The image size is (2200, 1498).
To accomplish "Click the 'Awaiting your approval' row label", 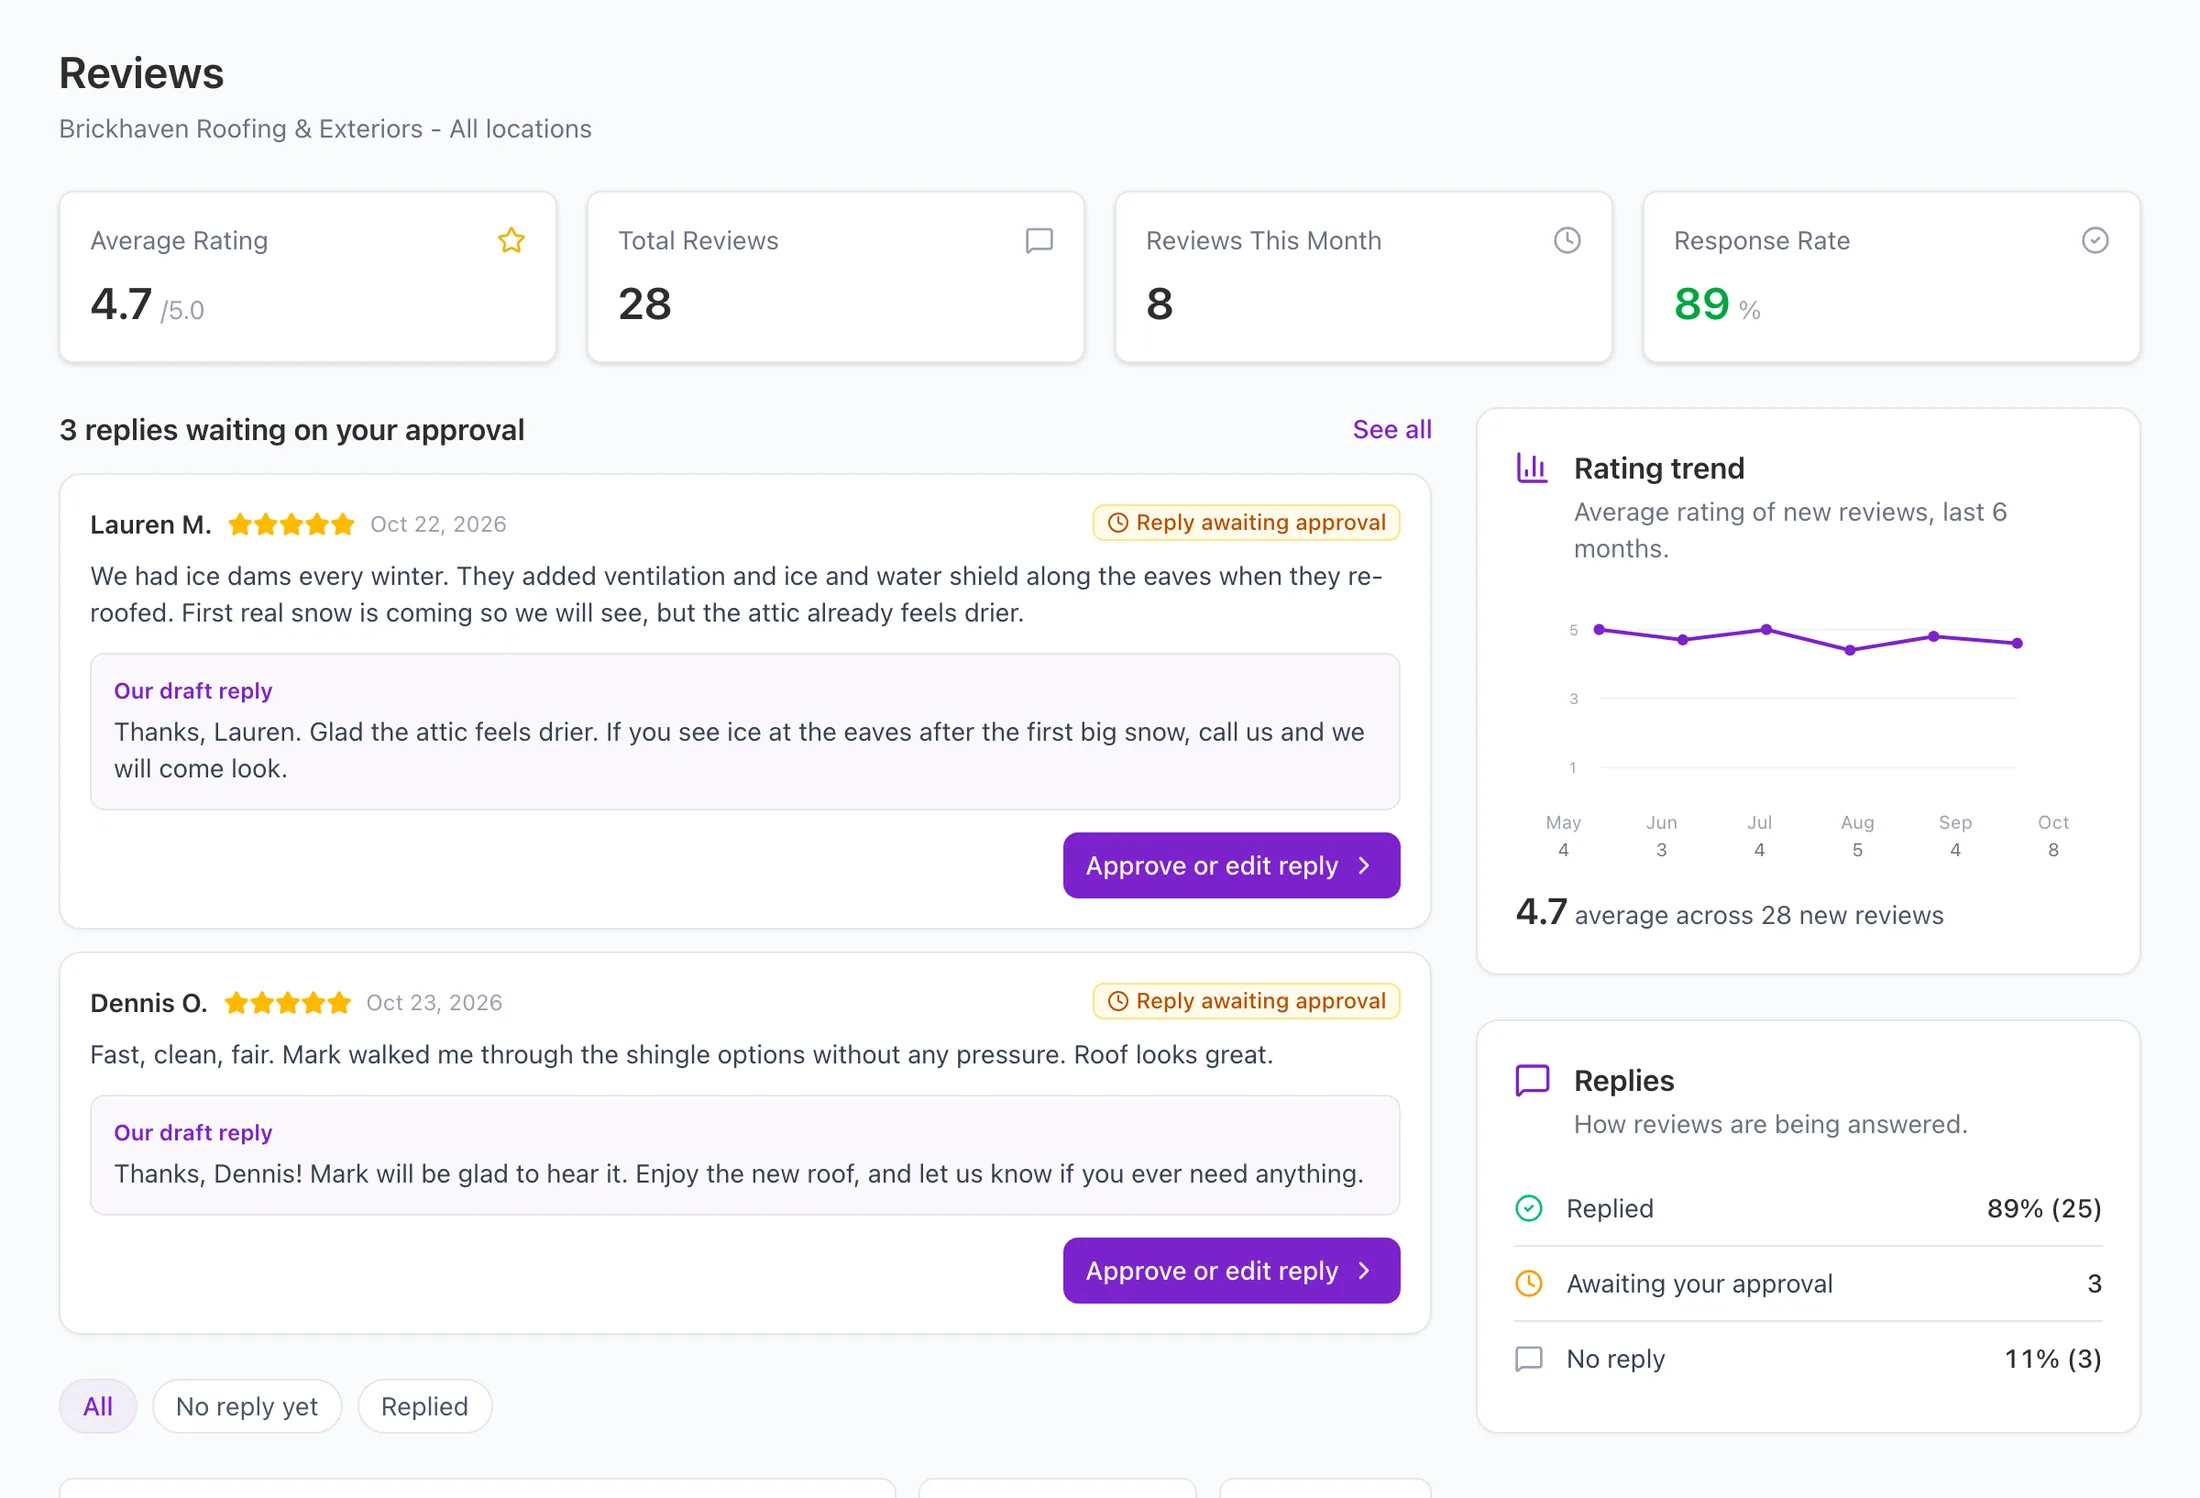I will pos(1699,1283).
